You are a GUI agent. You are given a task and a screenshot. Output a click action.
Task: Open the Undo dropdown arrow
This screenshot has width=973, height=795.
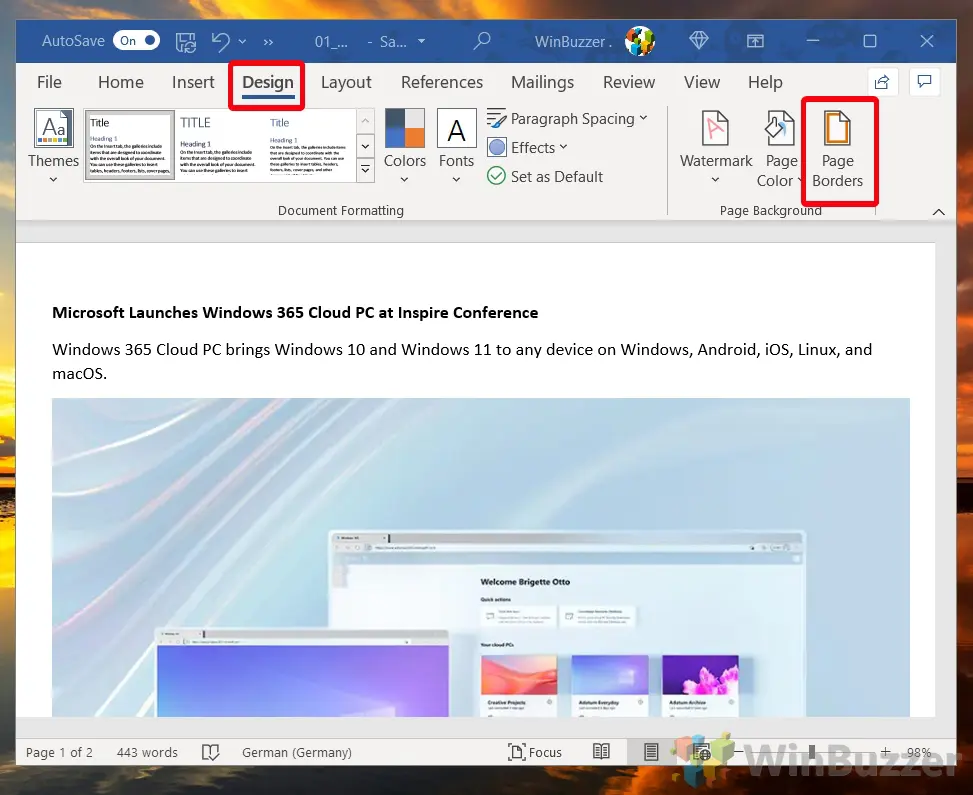tap(241, 41)
